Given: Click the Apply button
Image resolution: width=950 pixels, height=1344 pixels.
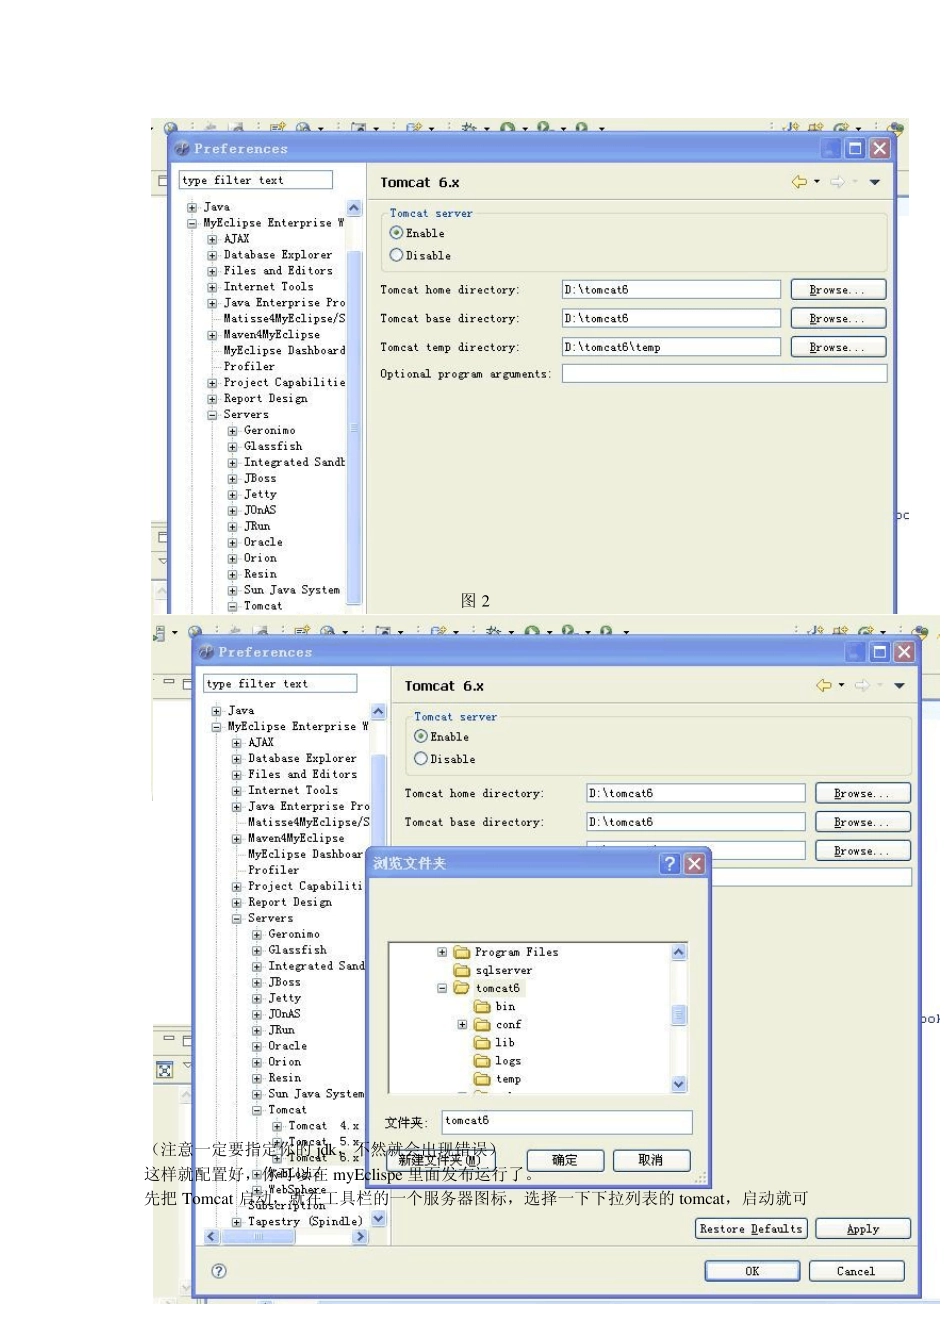Looking at the screenshot, I should coord(863,1229).
